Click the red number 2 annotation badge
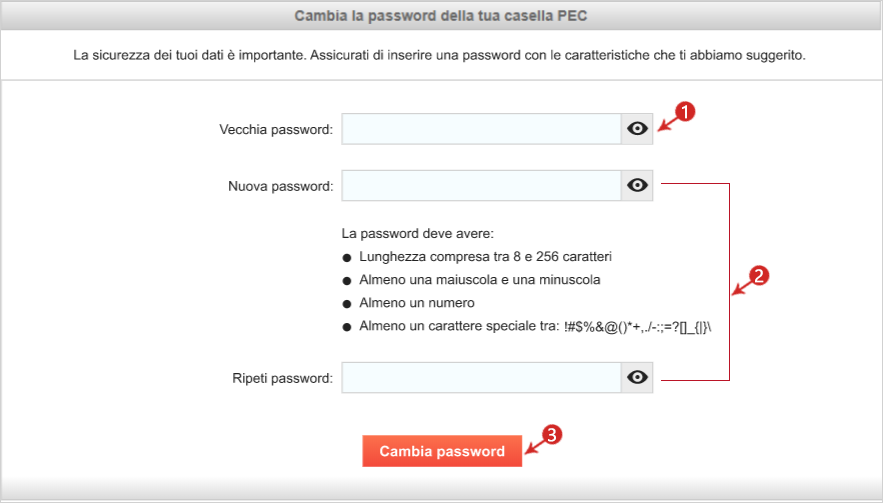This screenshot has width=883, height=503. click(759, 276)
